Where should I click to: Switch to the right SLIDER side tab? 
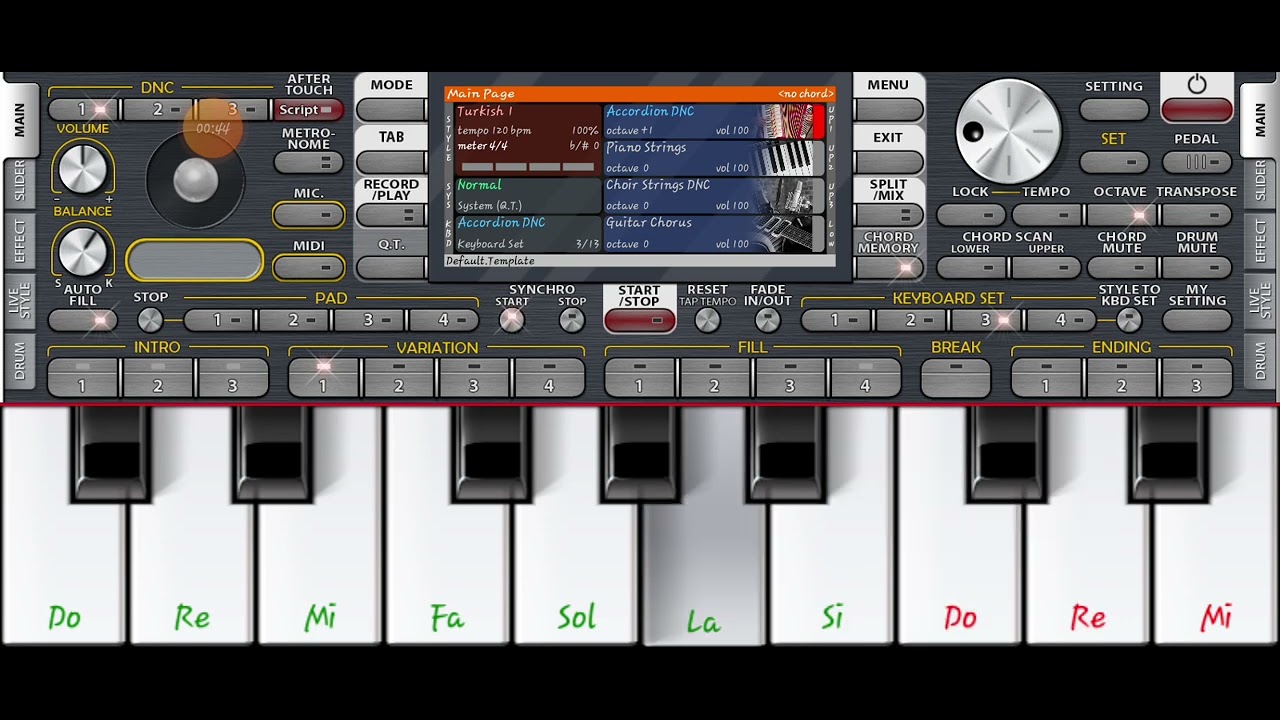1260,182
